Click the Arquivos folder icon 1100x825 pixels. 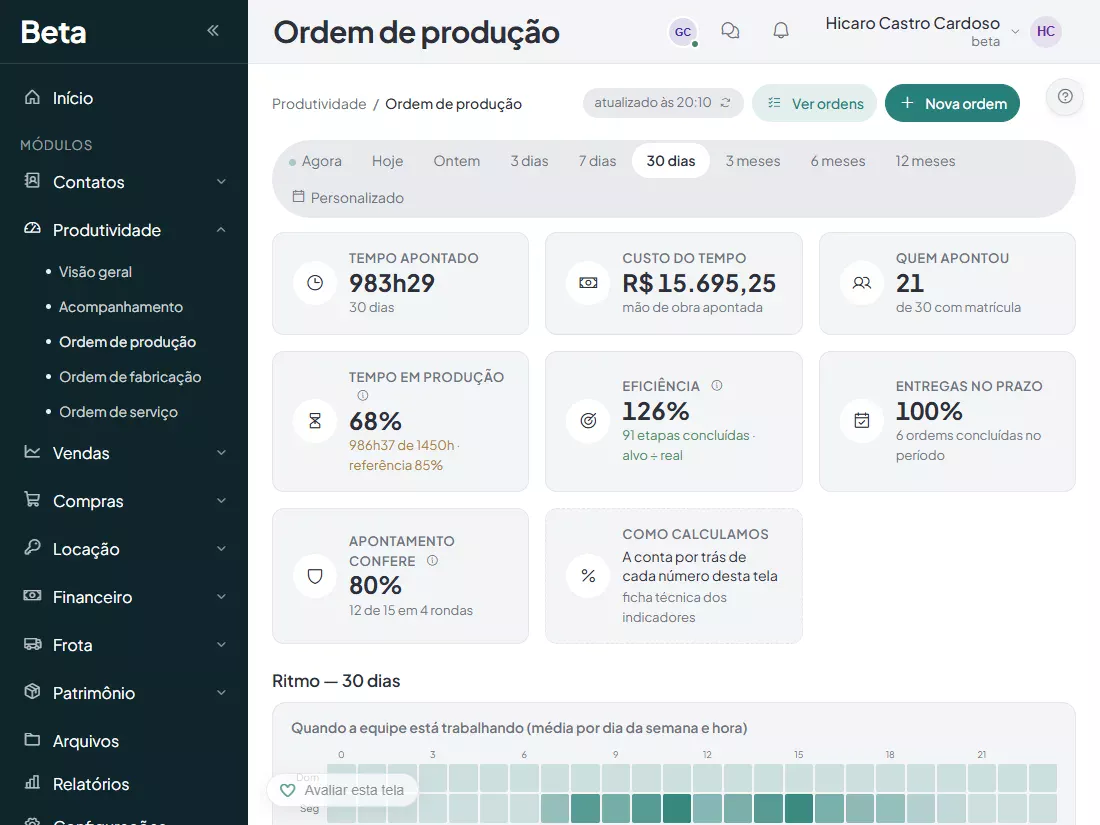coord(32,740)
